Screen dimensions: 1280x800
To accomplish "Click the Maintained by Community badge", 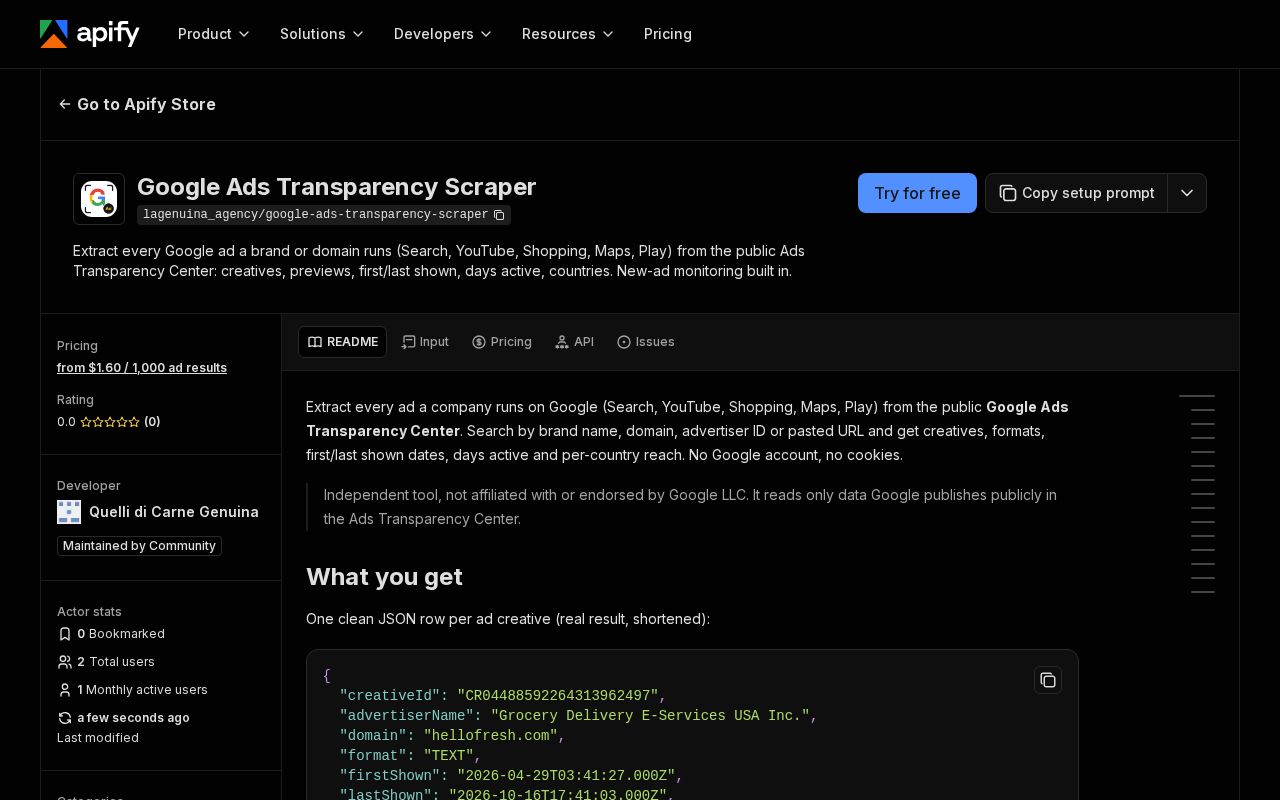I will tap(139, 546).
